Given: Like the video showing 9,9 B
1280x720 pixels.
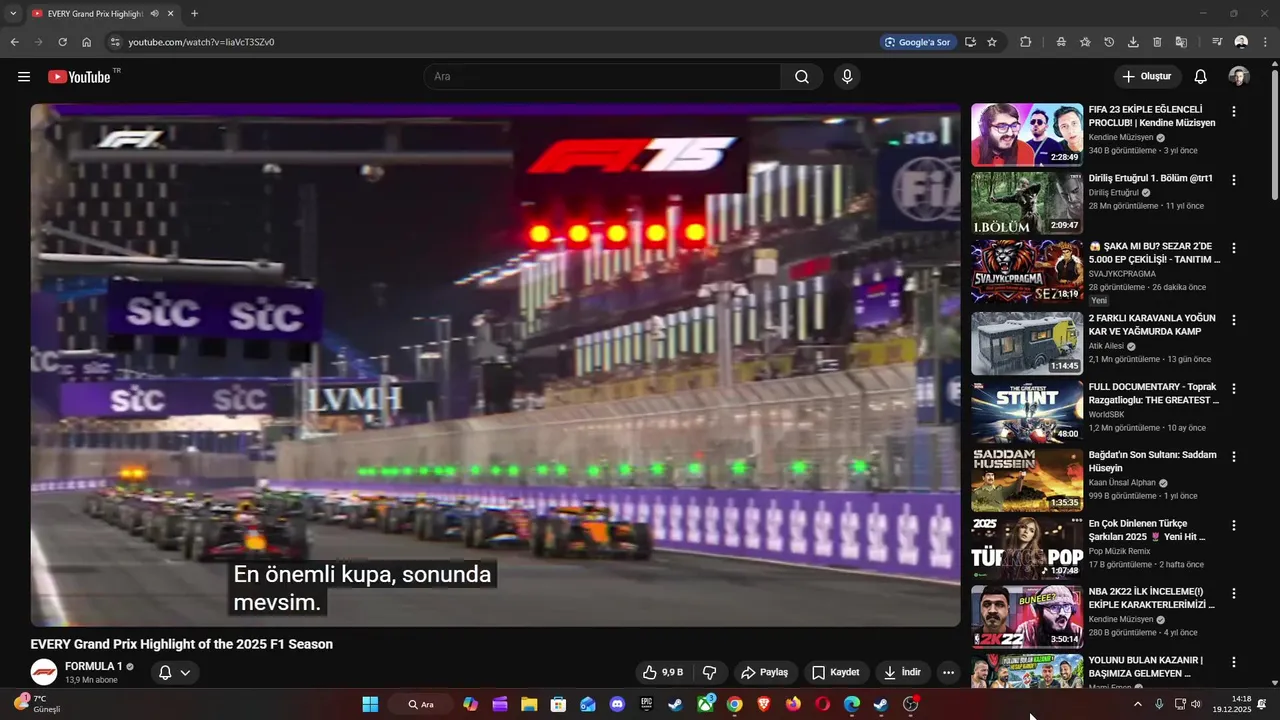Looking at the screenshot, I should pyautogui.click(x=664, y=672).
